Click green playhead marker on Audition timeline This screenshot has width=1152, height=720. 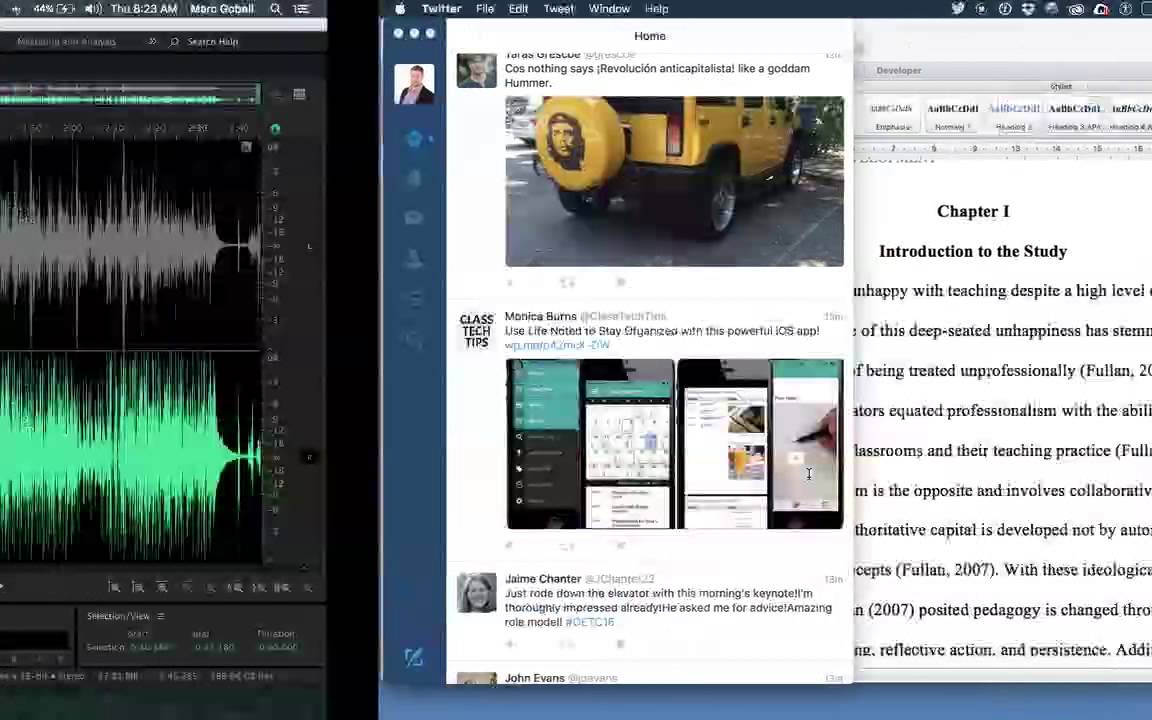pos(275,129)
